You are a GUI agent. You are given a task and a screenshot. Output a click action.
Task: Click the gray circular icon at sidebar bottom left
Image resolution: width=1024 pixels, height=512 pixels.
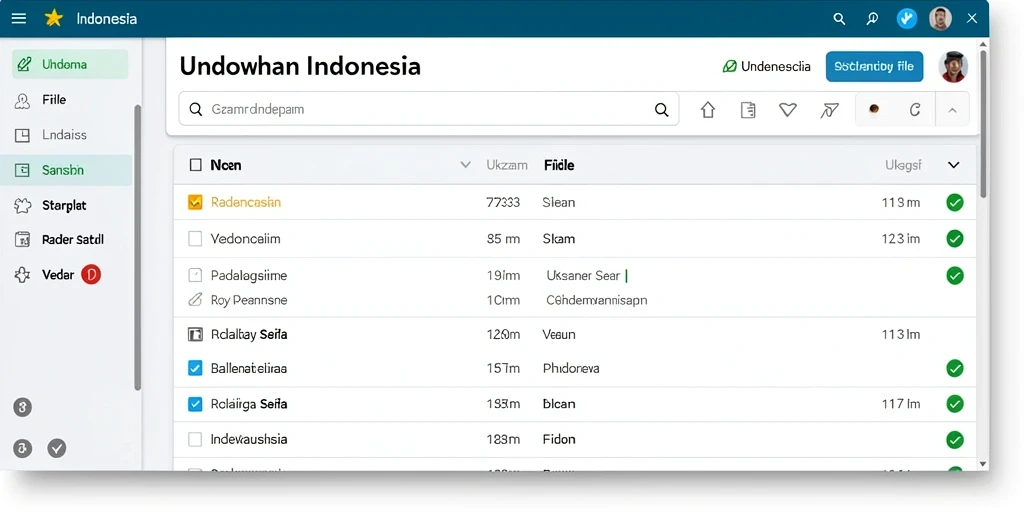(22, 448)
